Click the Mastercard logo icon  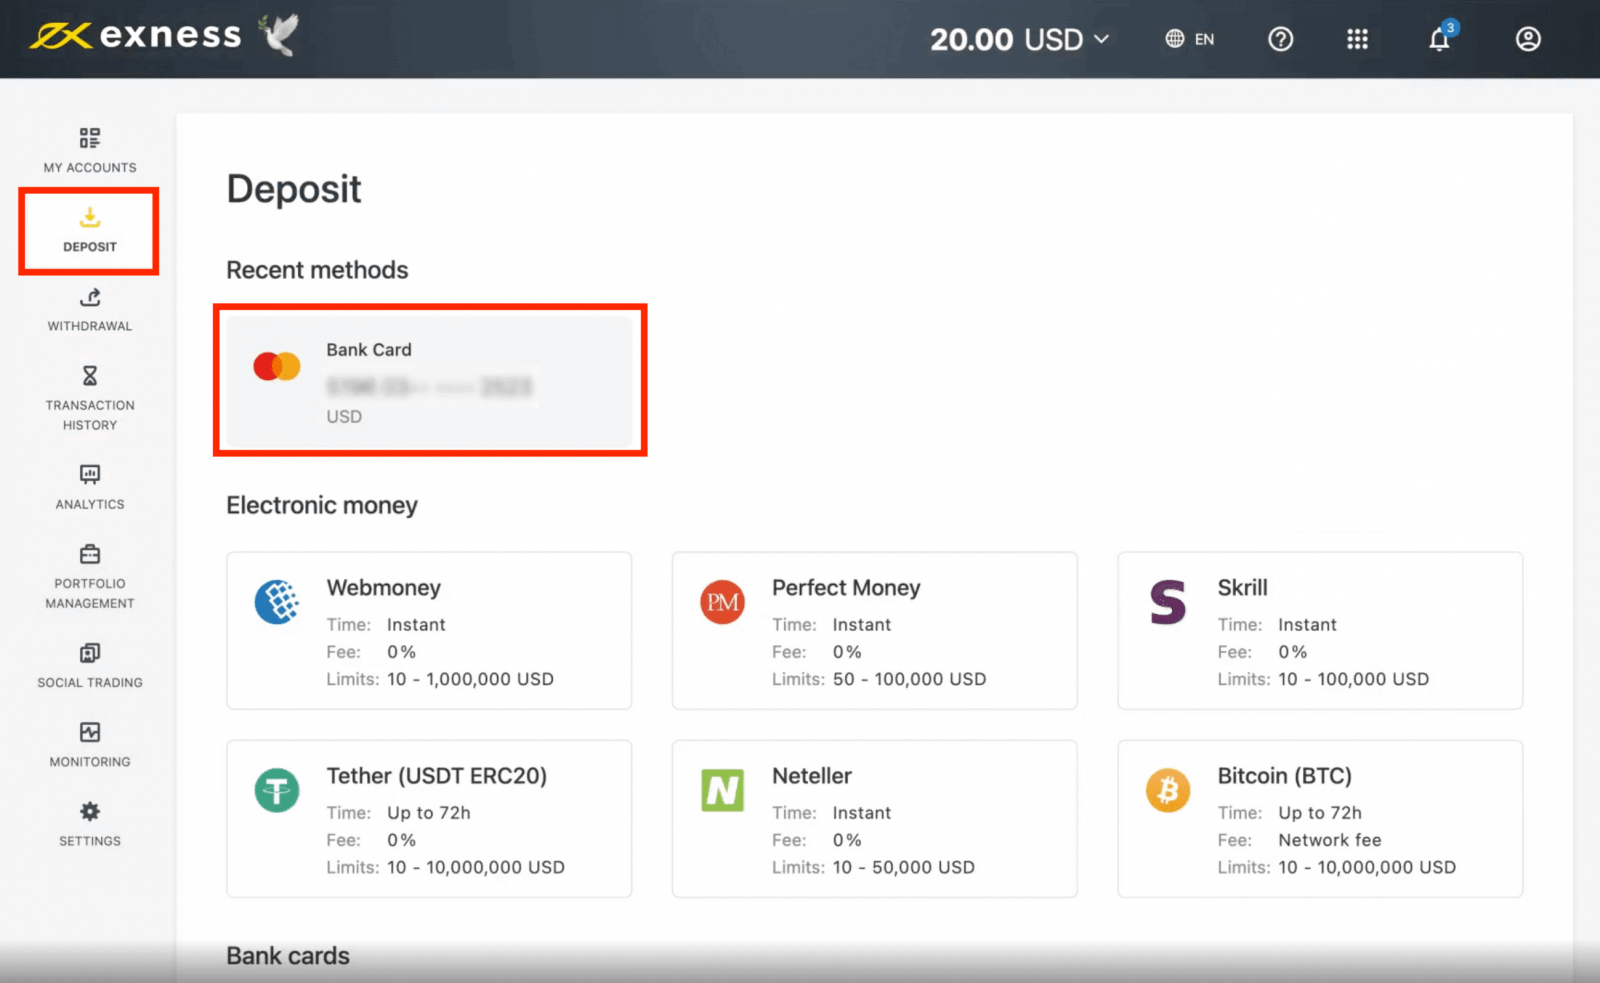coord(277,366)
